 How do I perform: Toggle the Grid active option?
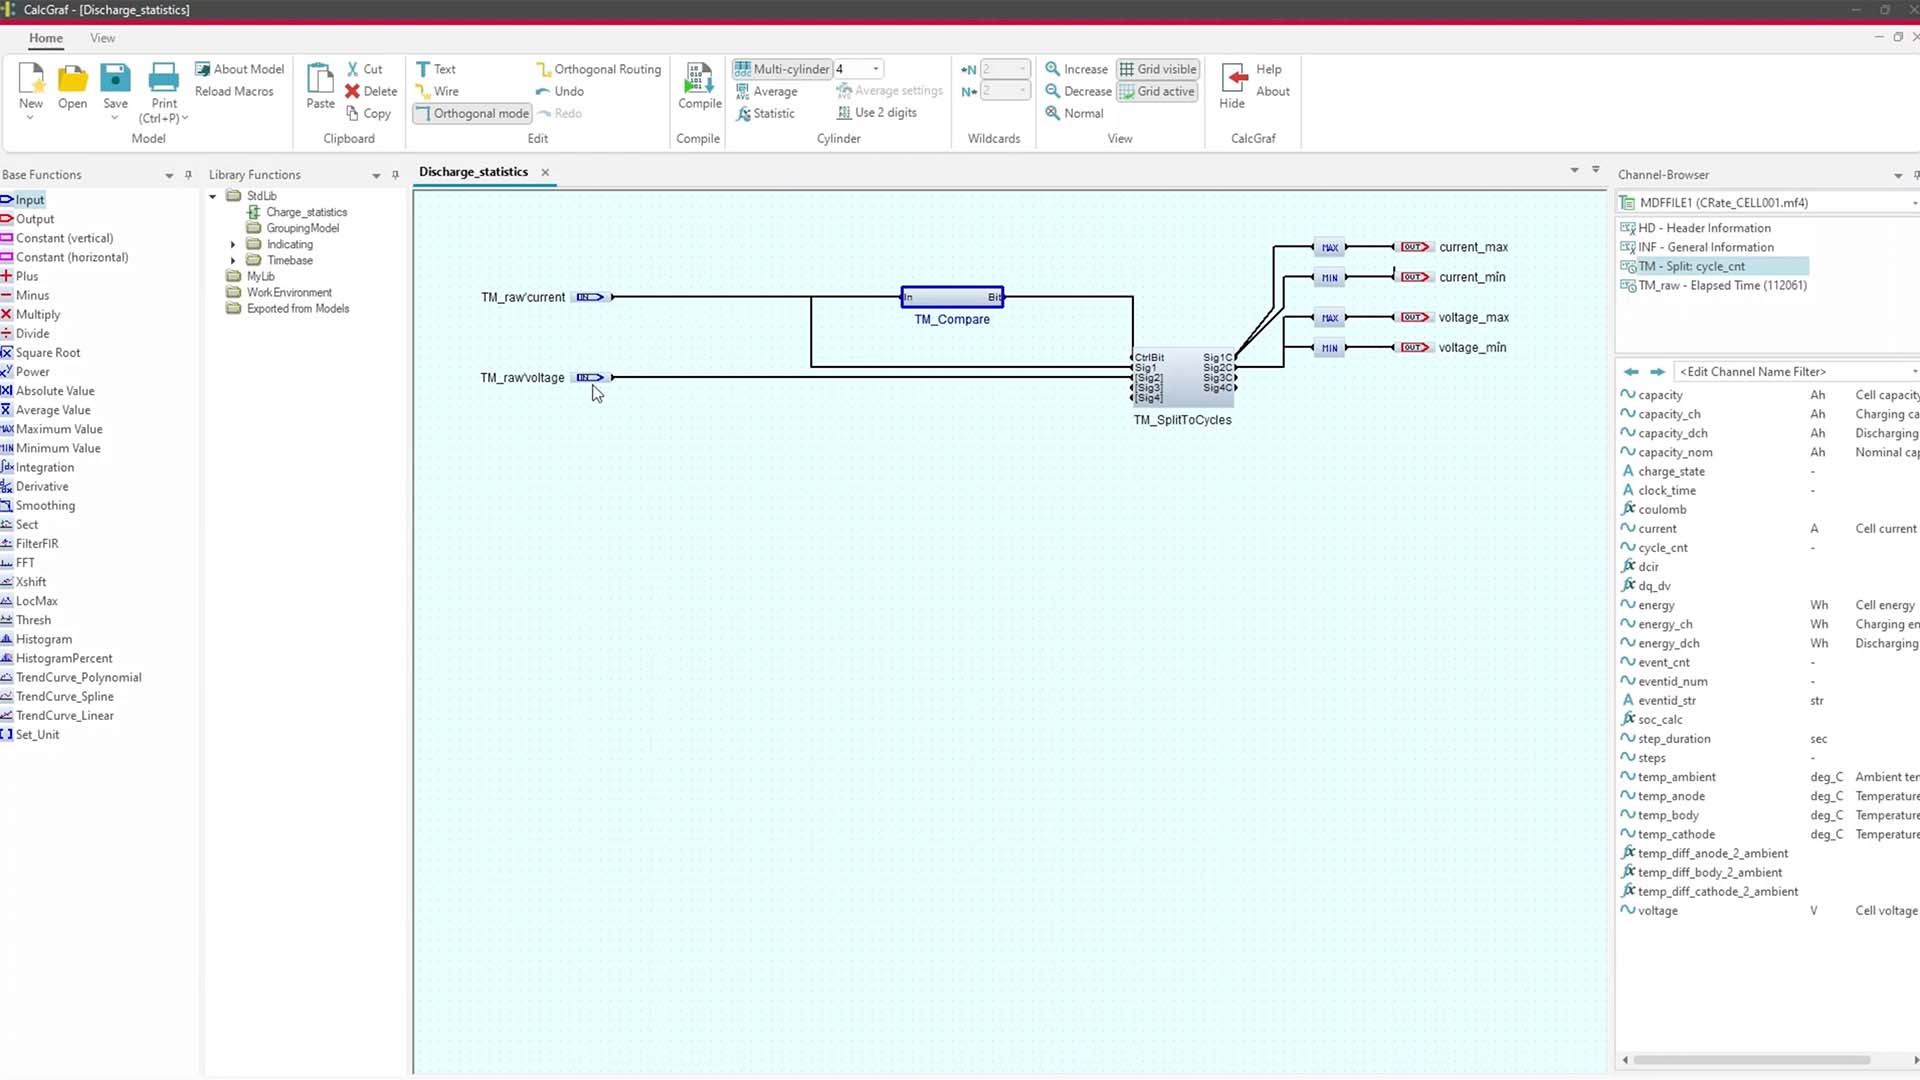point(1157,91)
